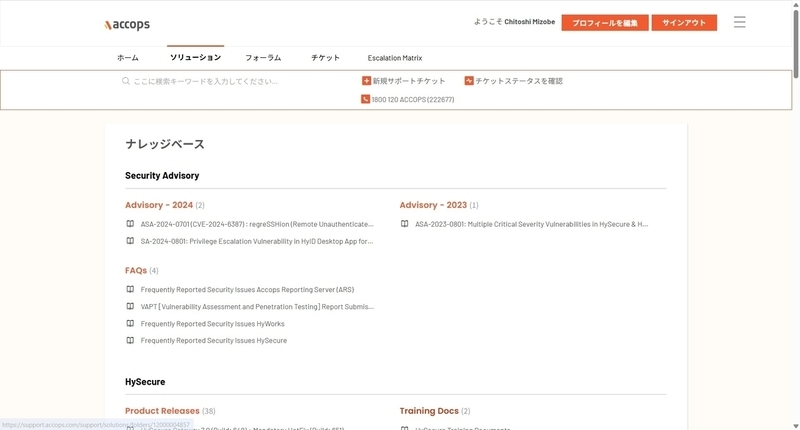Click the page vertical scrollbar thumb
This screenshot has width=800, height=430.
point(795,42)
